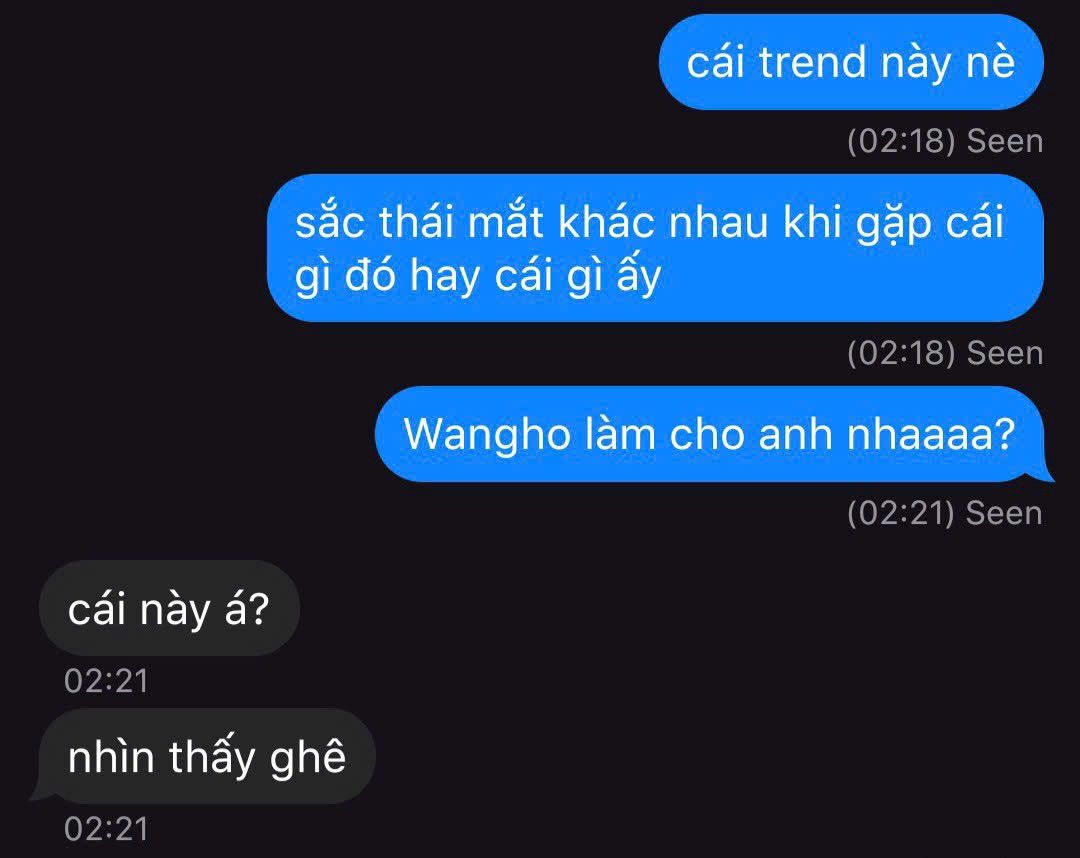
Task: Click the 02:21 timestamp under "cái này á?"
Action: [x=106, y=681]
